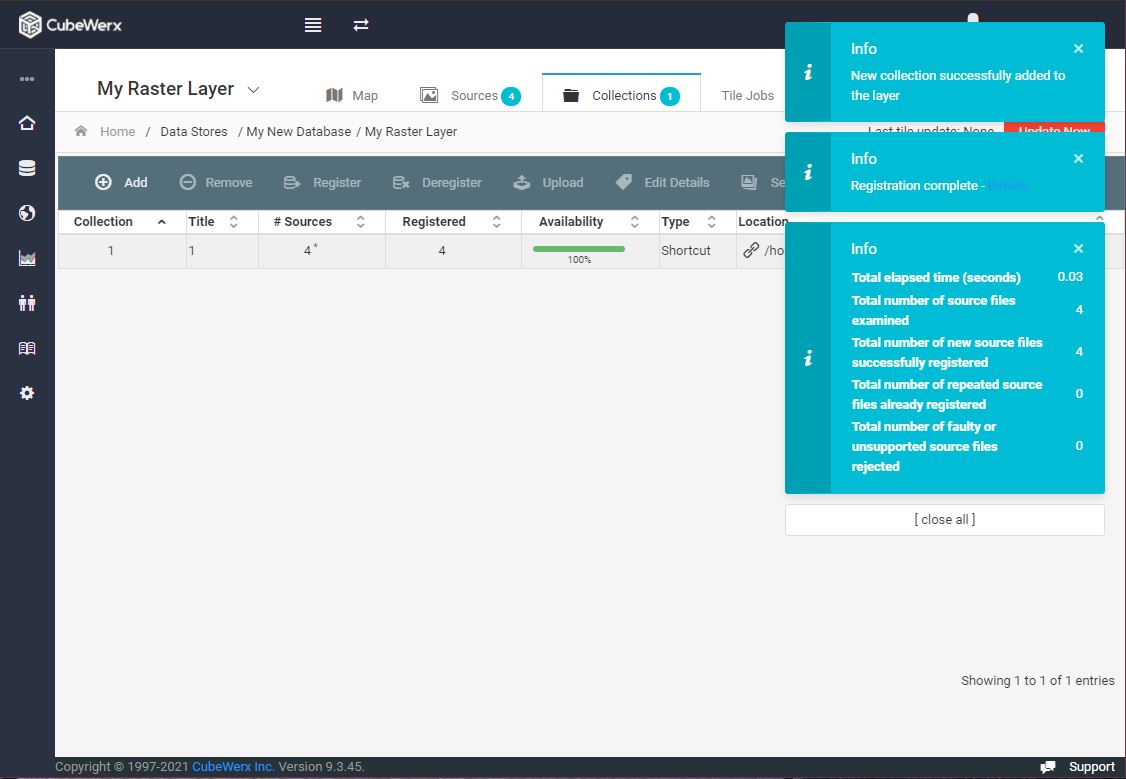
Task: Open the CubeWerx Inc. link in footer
Action: click(233, 767)
